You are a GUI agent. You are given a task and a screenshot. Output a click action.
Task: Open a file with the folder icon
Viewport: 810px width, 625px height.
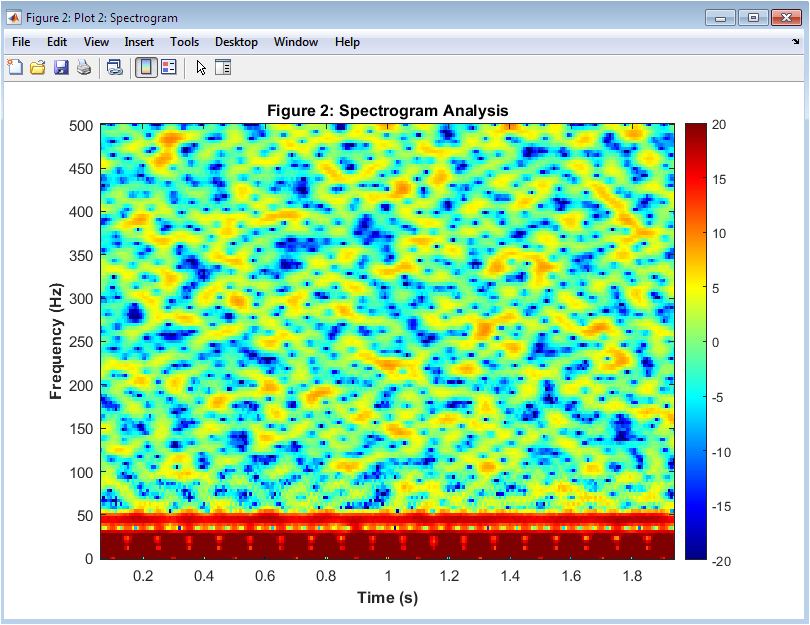38,67
